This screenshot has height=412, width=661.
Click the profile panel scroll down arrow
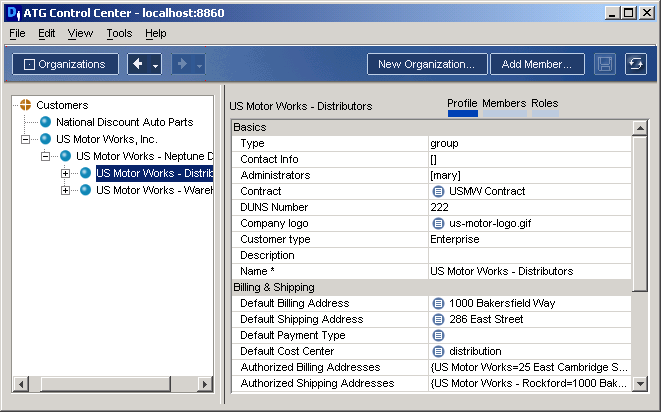(x=640, y=383)
